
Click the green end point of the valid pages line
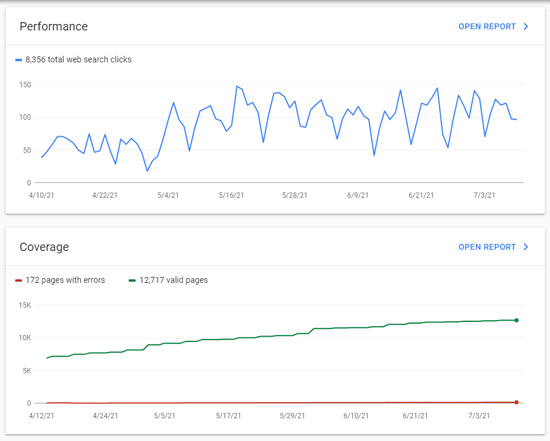(516, 320)
